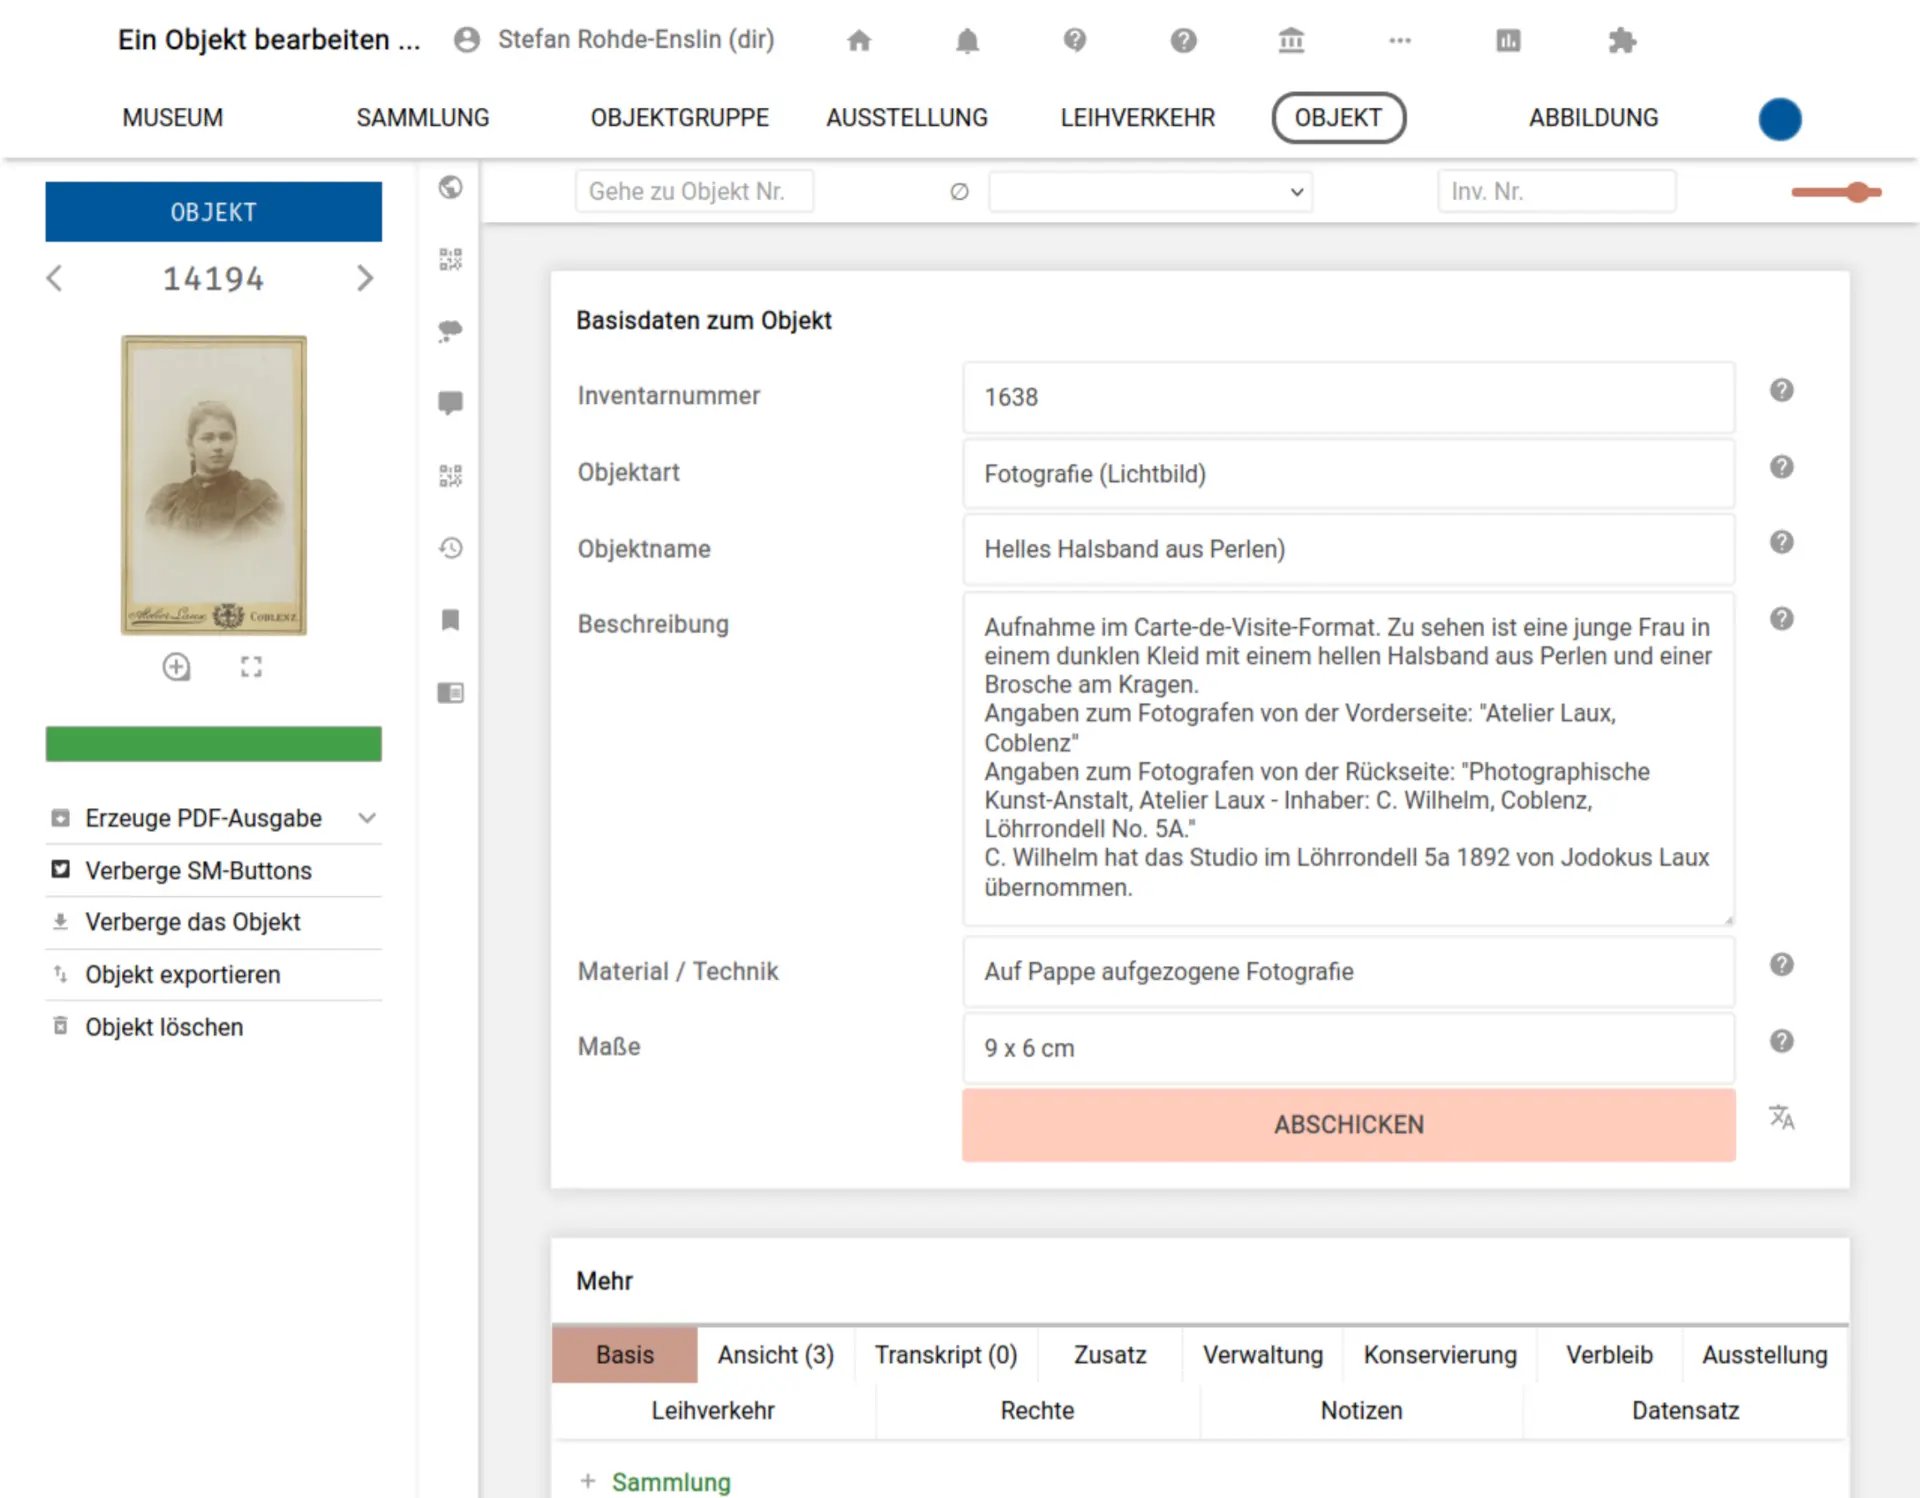
Task: Click the globe icon in sidebar strip
Action: coord(450,187)
